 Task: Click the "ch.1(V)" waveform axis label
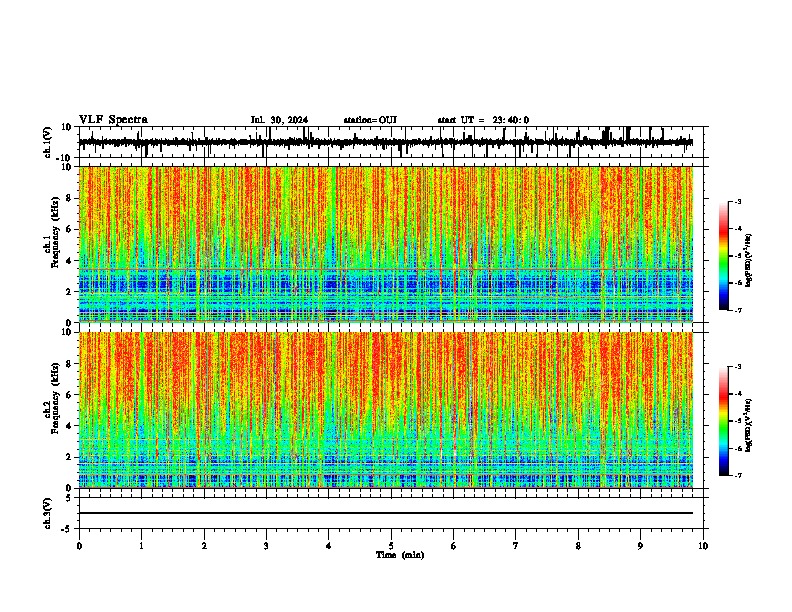48,142
